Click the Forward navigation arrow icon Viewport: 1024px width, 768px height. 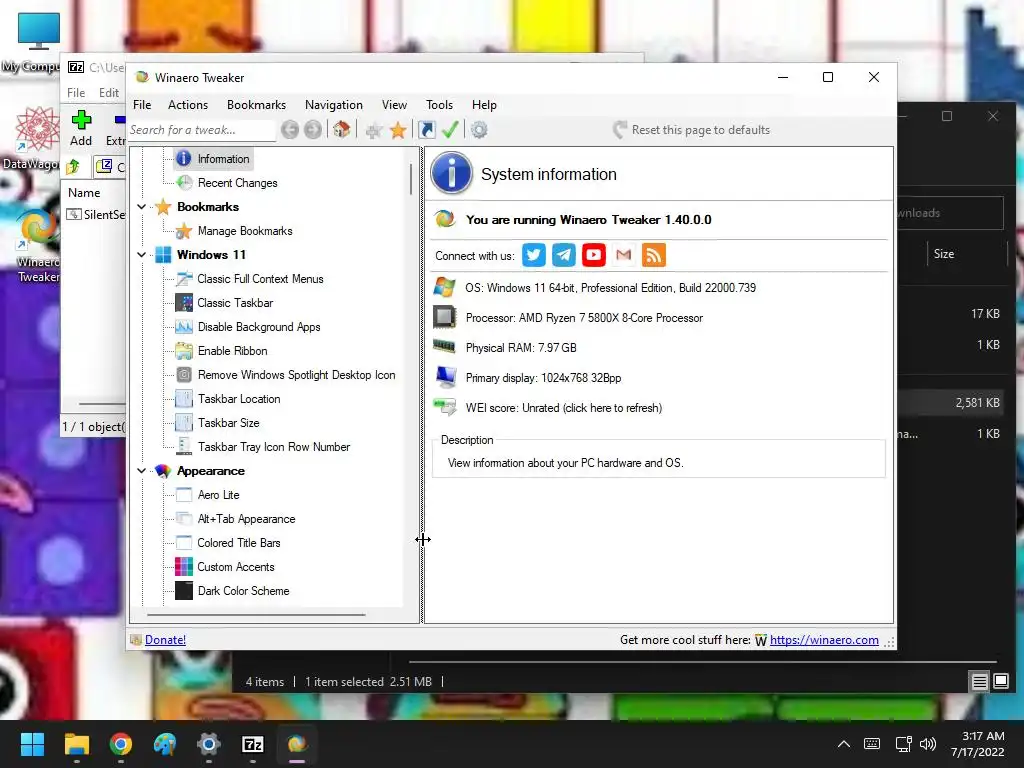[x=313, y=130]
